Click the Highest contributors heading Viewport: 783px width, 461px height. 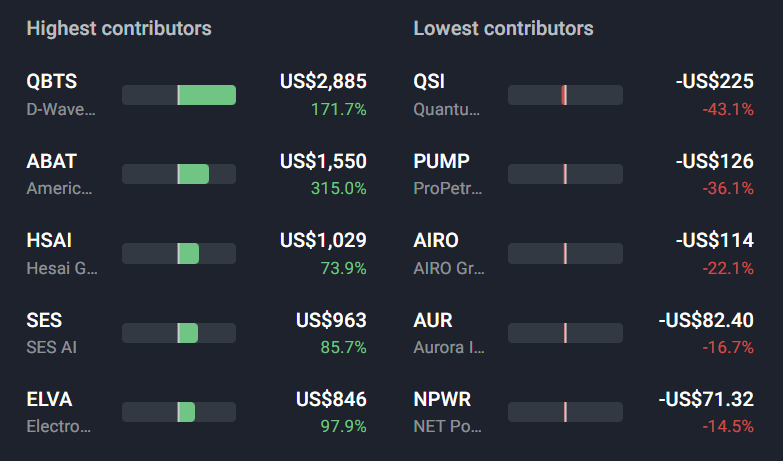click(119, 28)
